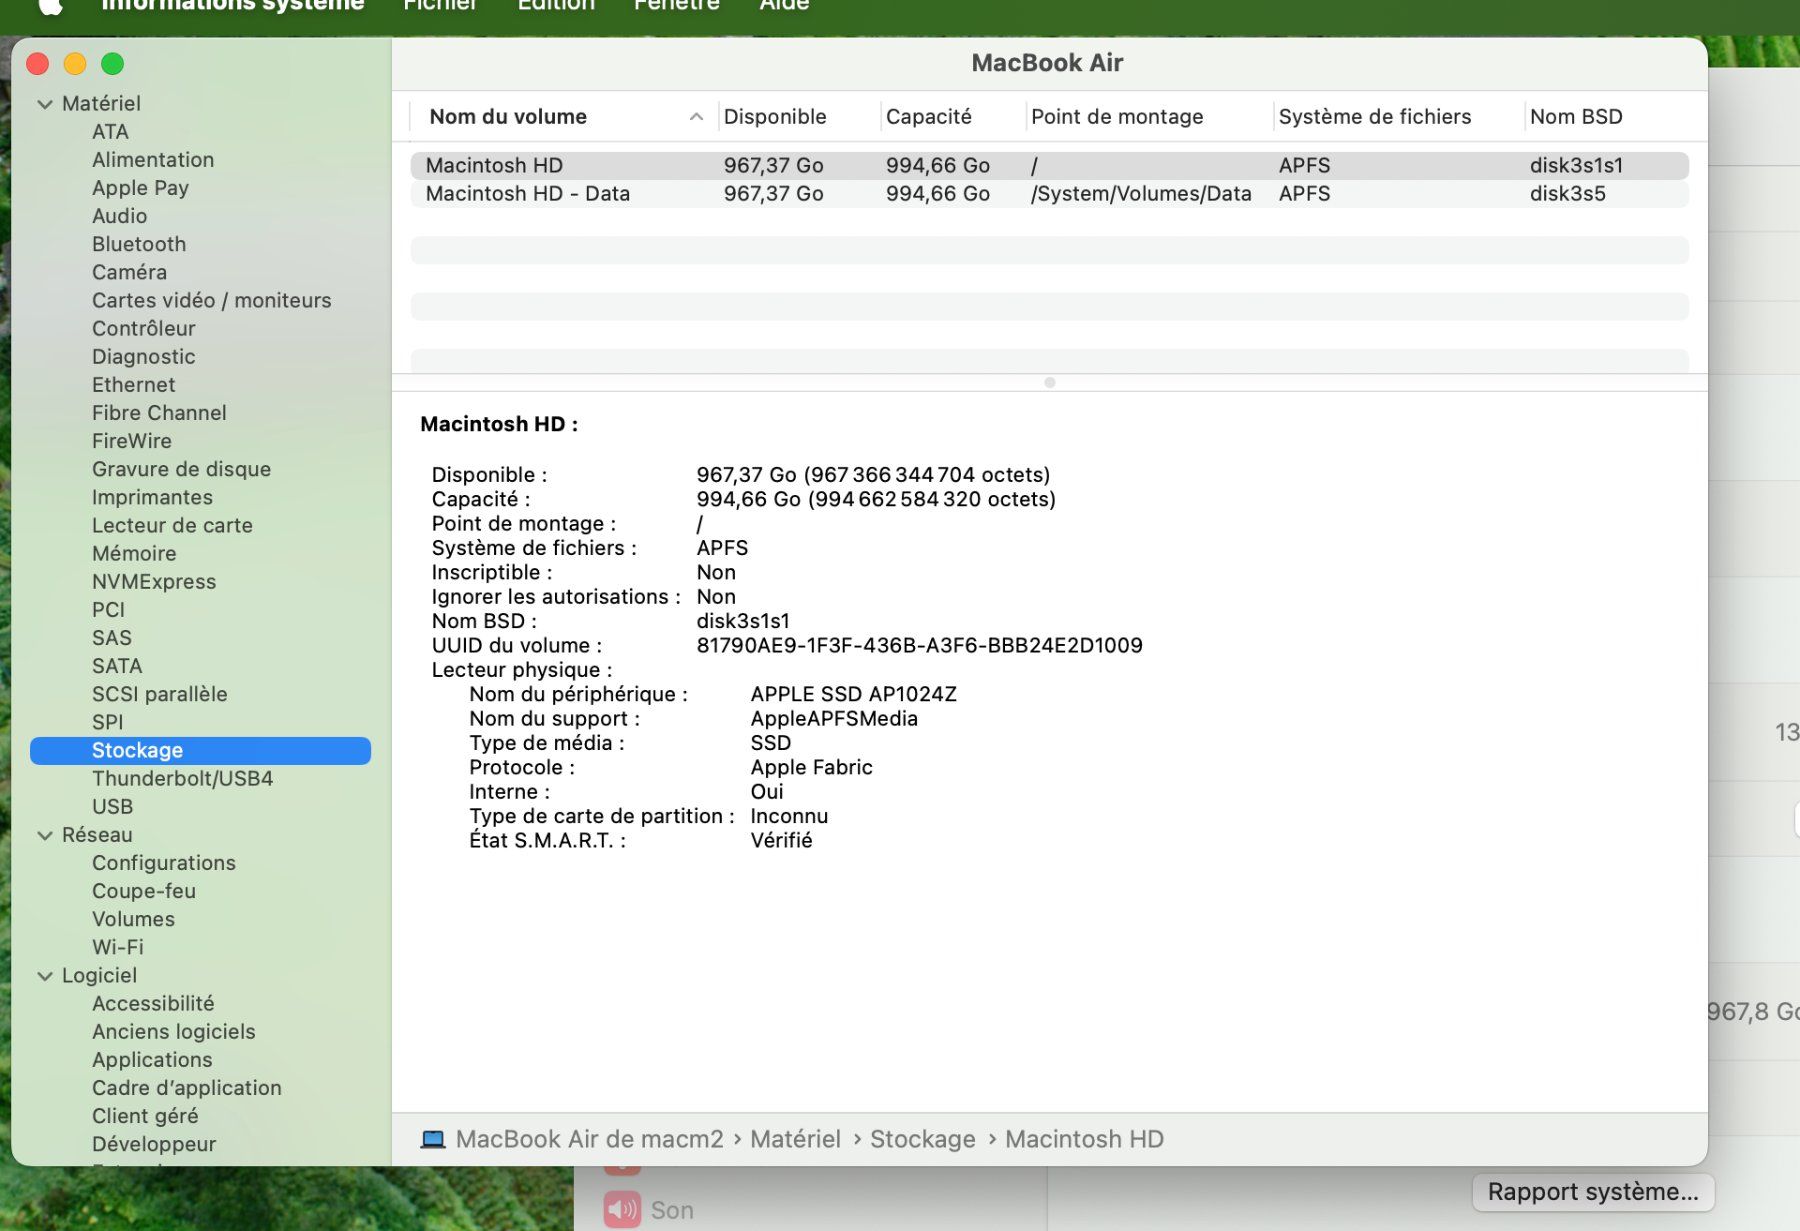This screenshot has width=1800, height=1231.
Task: Select Ethernet in the sidebar
Action: 133,385
